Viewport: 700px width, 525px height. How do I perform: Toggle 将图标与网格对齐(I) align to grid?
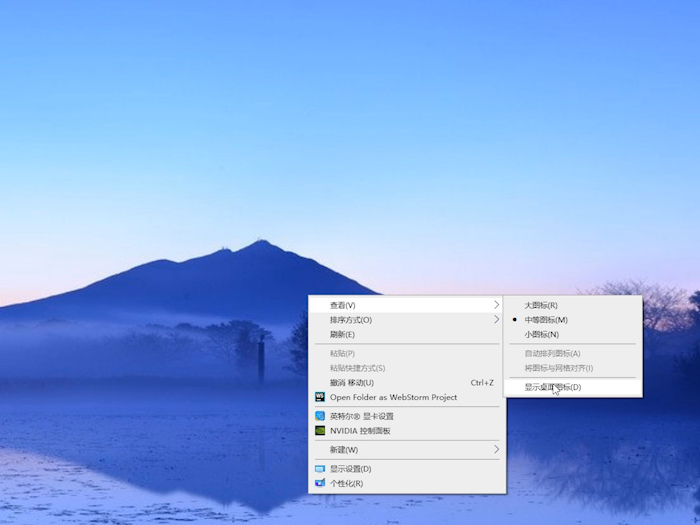coord(558,368)
